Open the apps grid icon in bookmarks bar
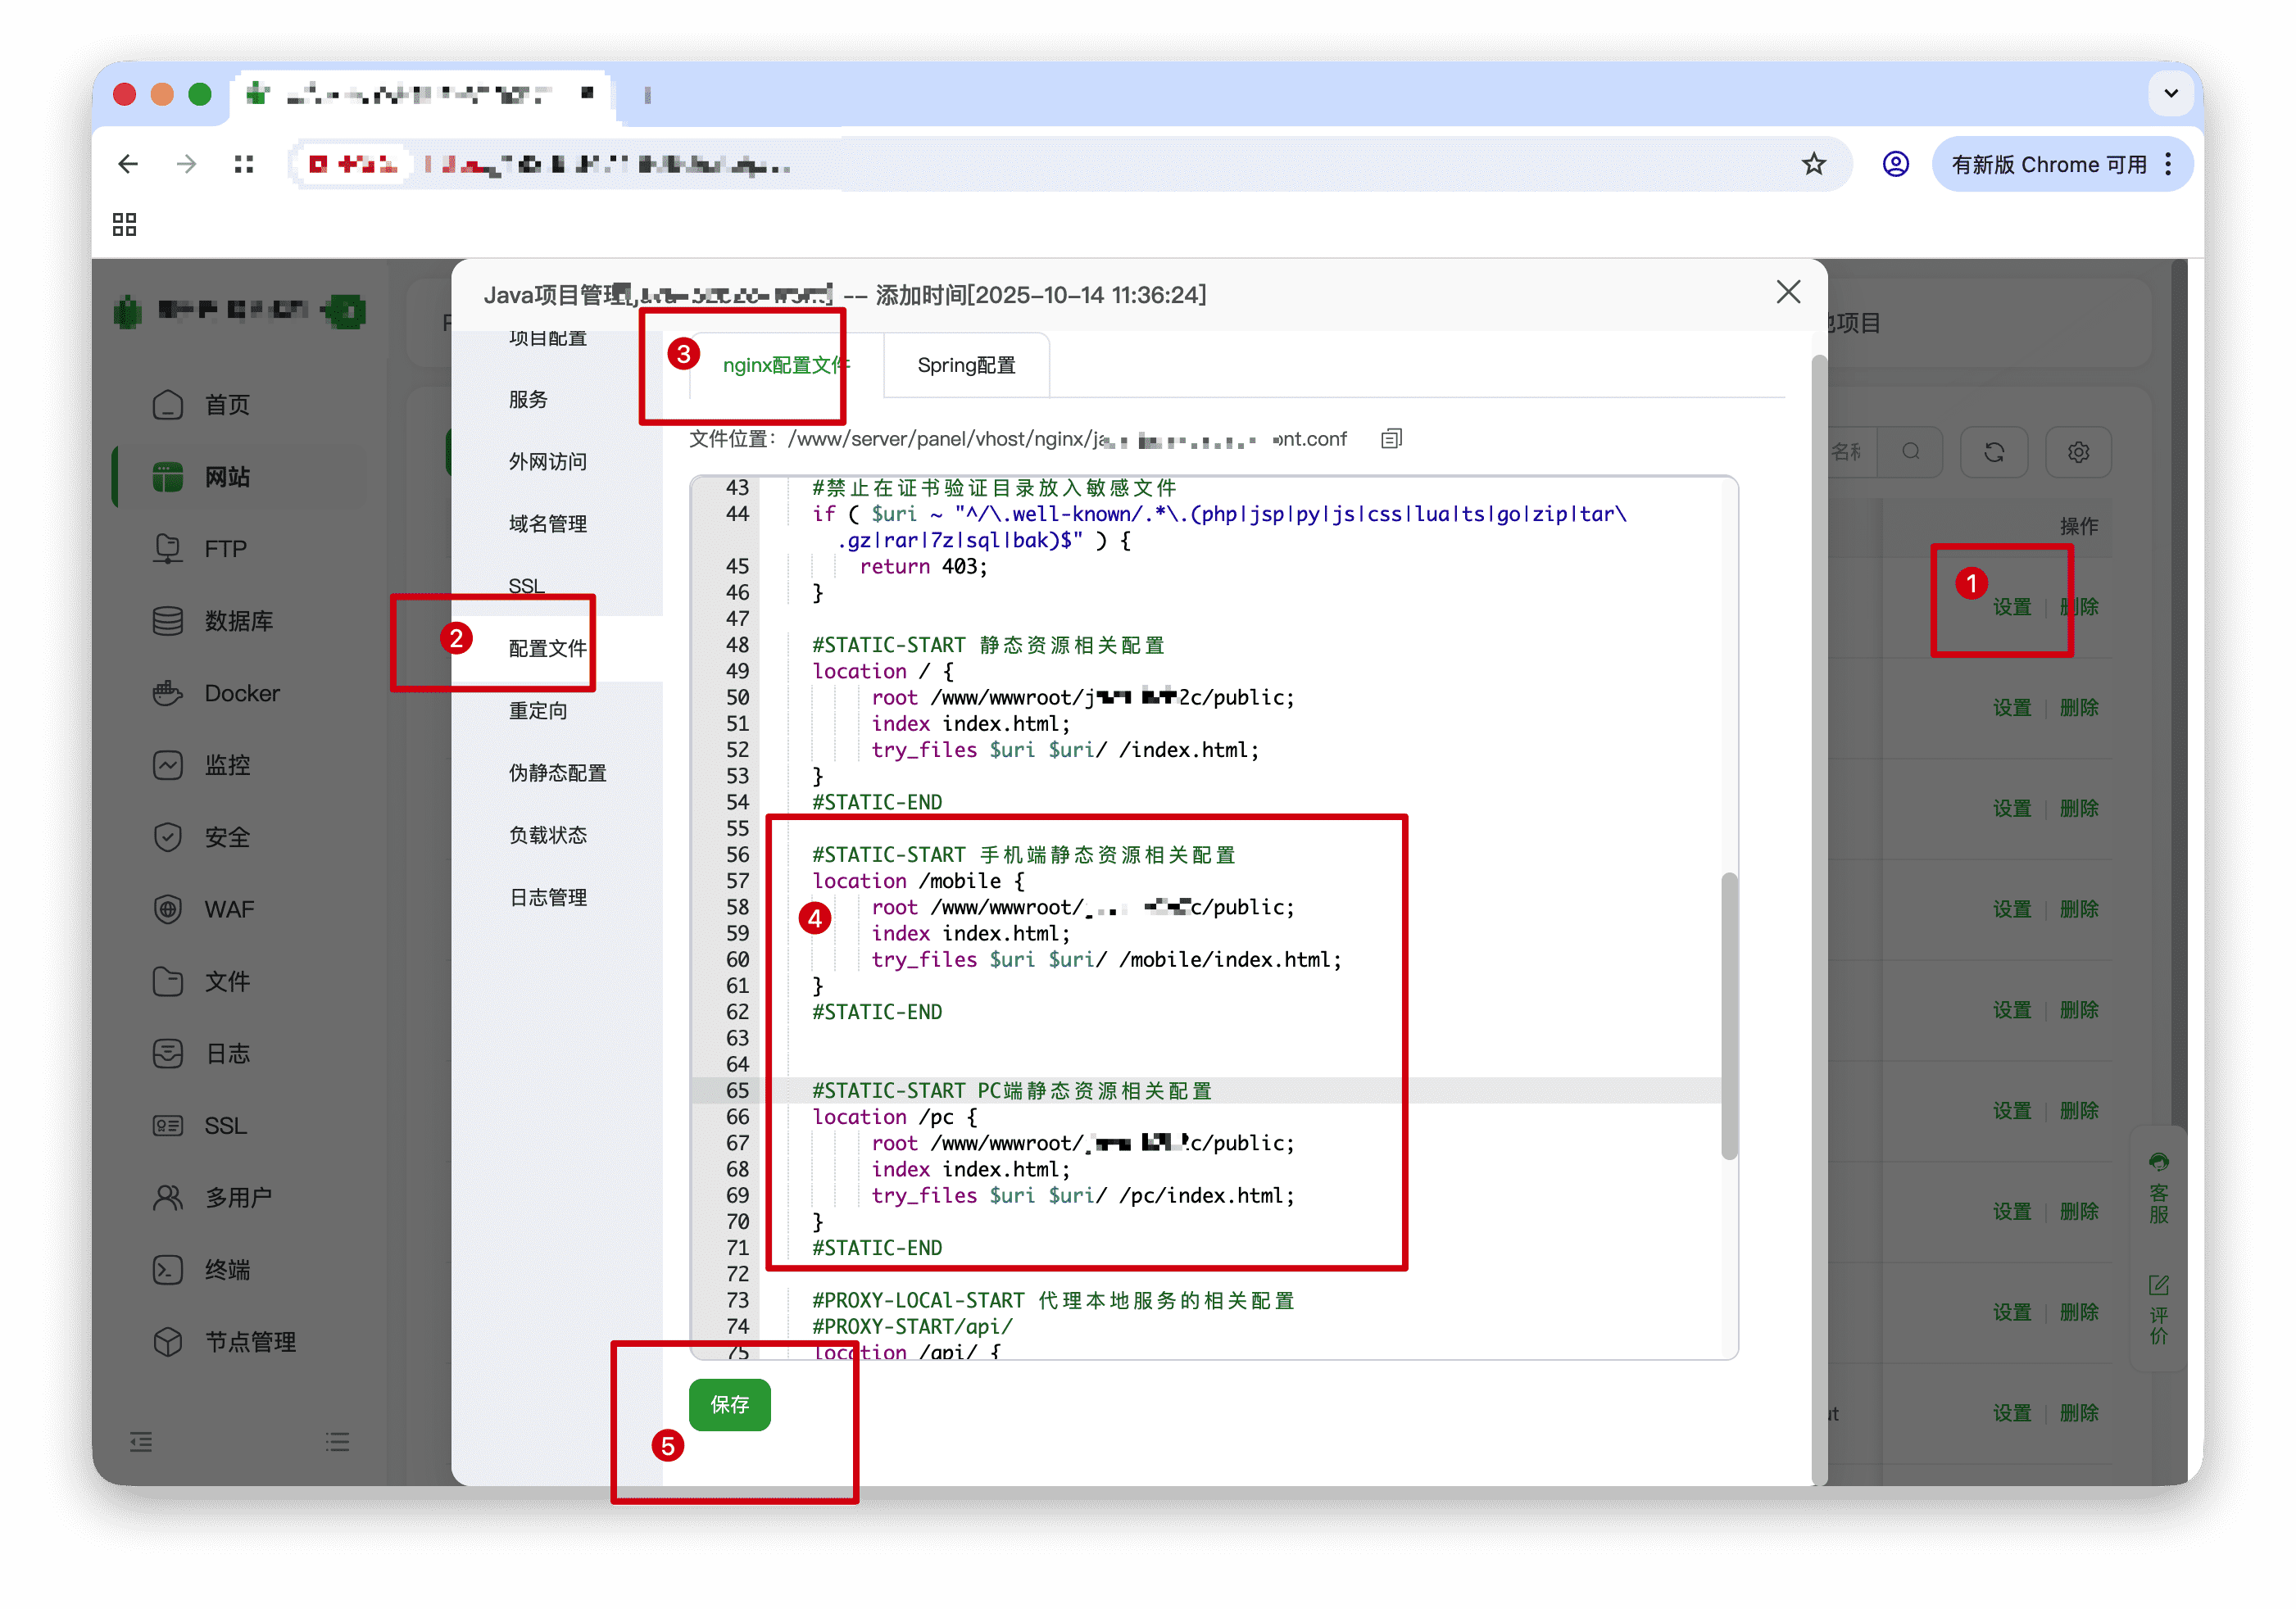The height and width of the screenshot is (1609, 2296). [x=124, y=224]
